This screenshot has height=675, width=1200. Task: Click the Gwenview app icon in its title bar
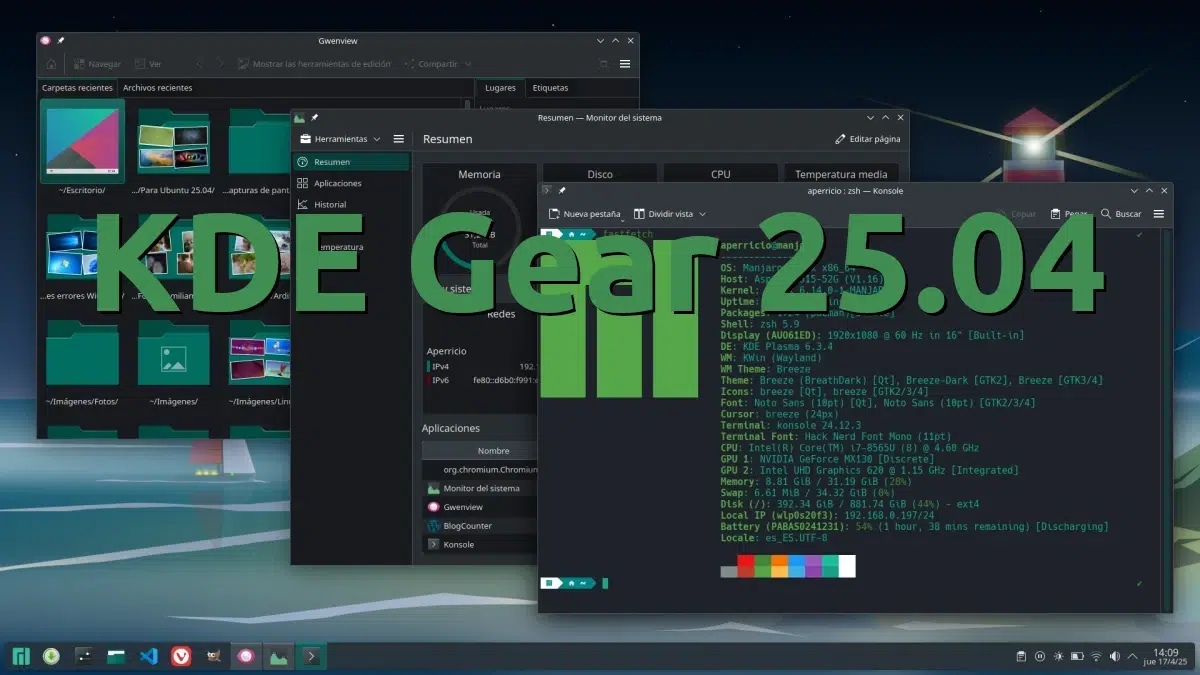pos(45,41)
